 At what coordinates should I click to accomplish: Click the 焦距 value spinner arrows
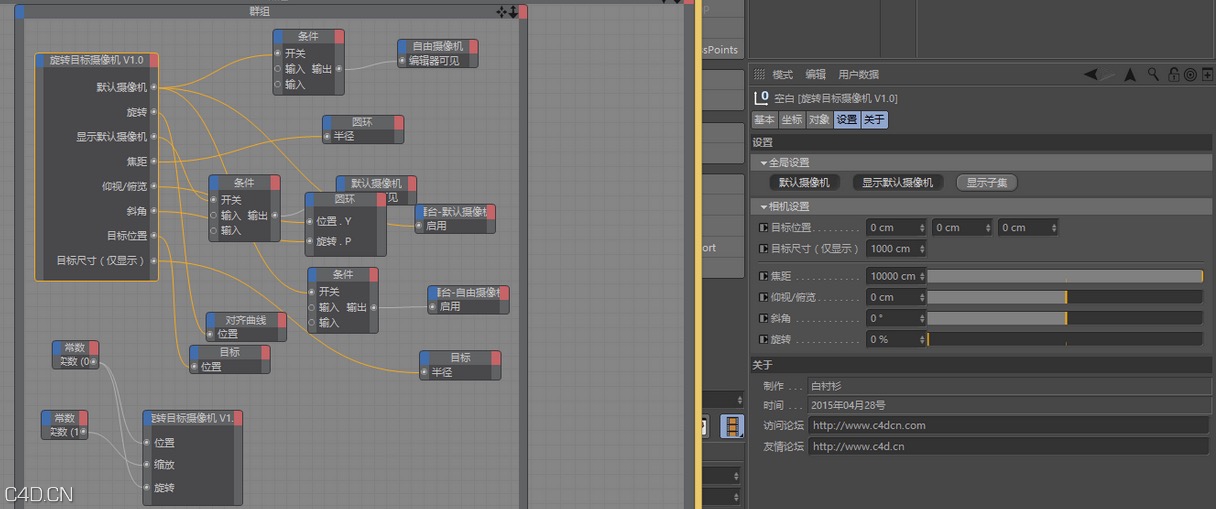click(922, 276)
